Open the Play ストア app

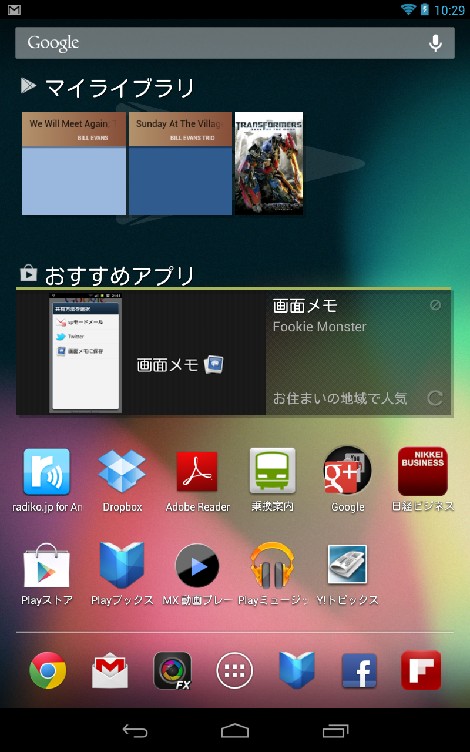[x=47, y=565]
